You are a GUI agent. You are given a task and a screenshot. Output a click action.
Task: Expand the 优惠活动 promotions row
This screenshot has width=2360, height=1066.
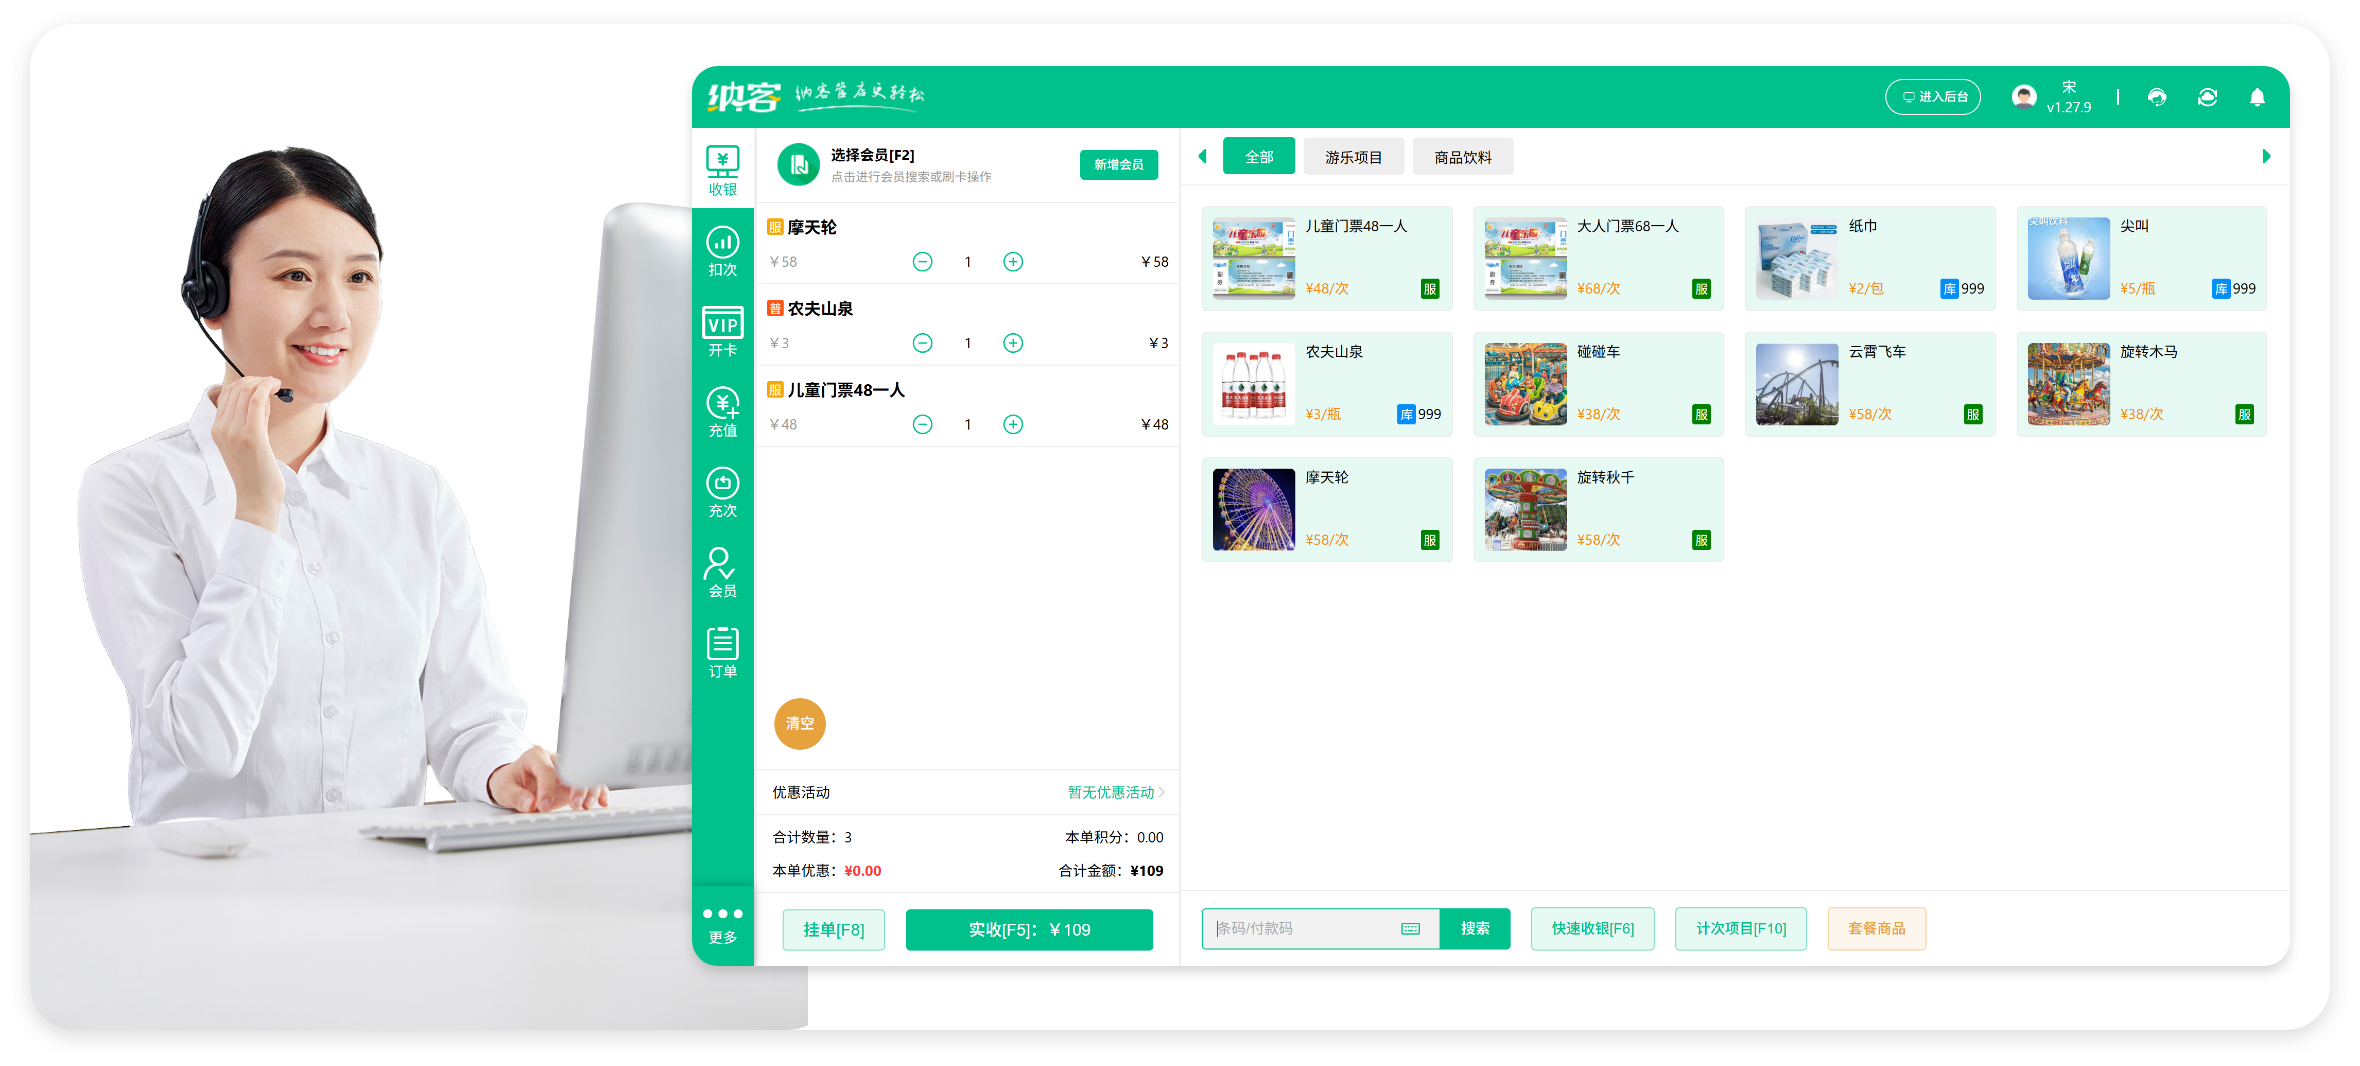pos(1115,792)
